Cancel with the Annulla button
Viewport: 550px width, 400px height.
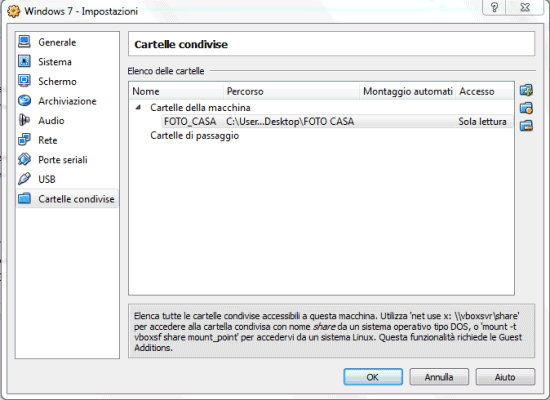[439, 377]
